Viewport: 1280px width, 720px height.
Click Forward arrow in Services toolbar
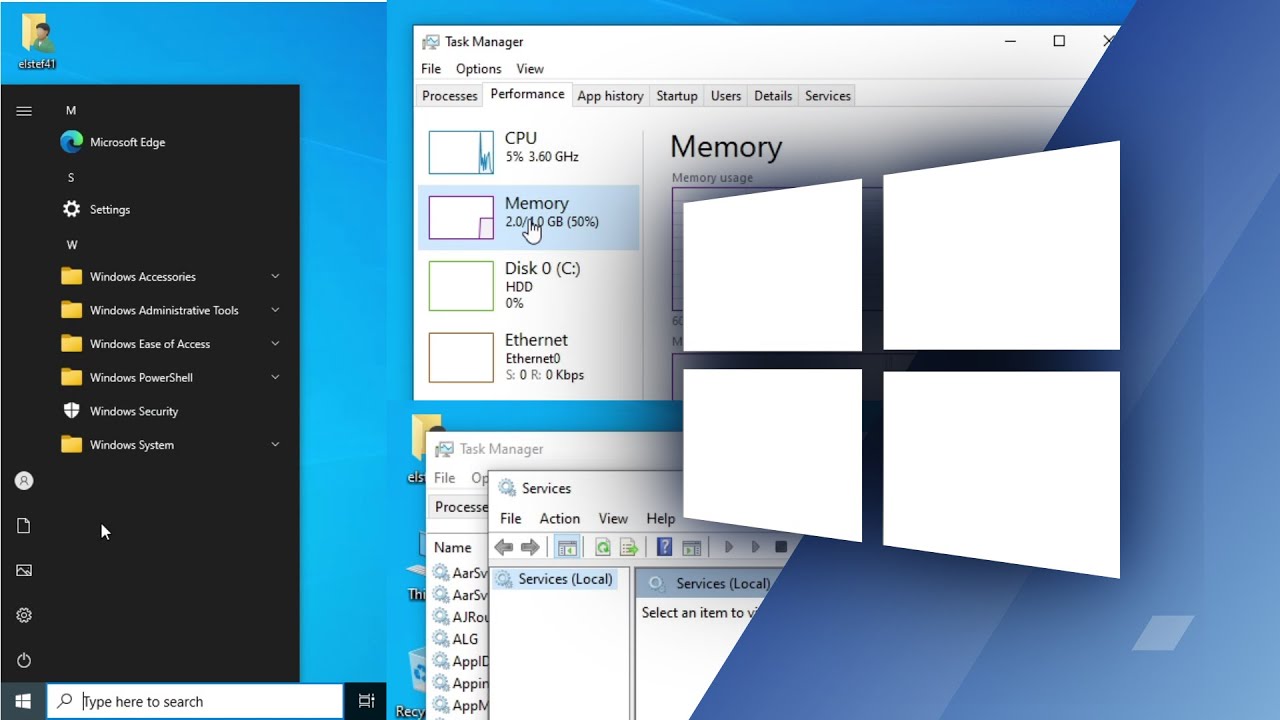(x=530, y=547)
